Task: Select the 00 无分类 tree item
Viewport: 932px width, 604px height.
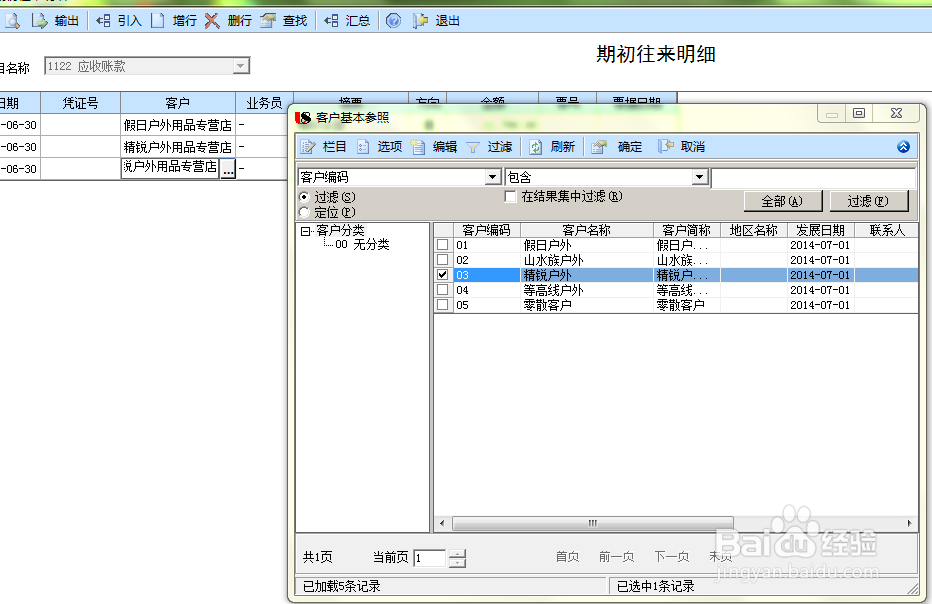Action: coord(362,244)
